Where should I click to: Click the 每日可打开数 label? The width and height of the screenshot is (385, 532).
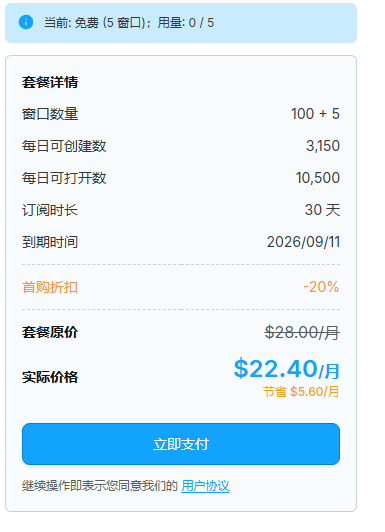point(64,178)
